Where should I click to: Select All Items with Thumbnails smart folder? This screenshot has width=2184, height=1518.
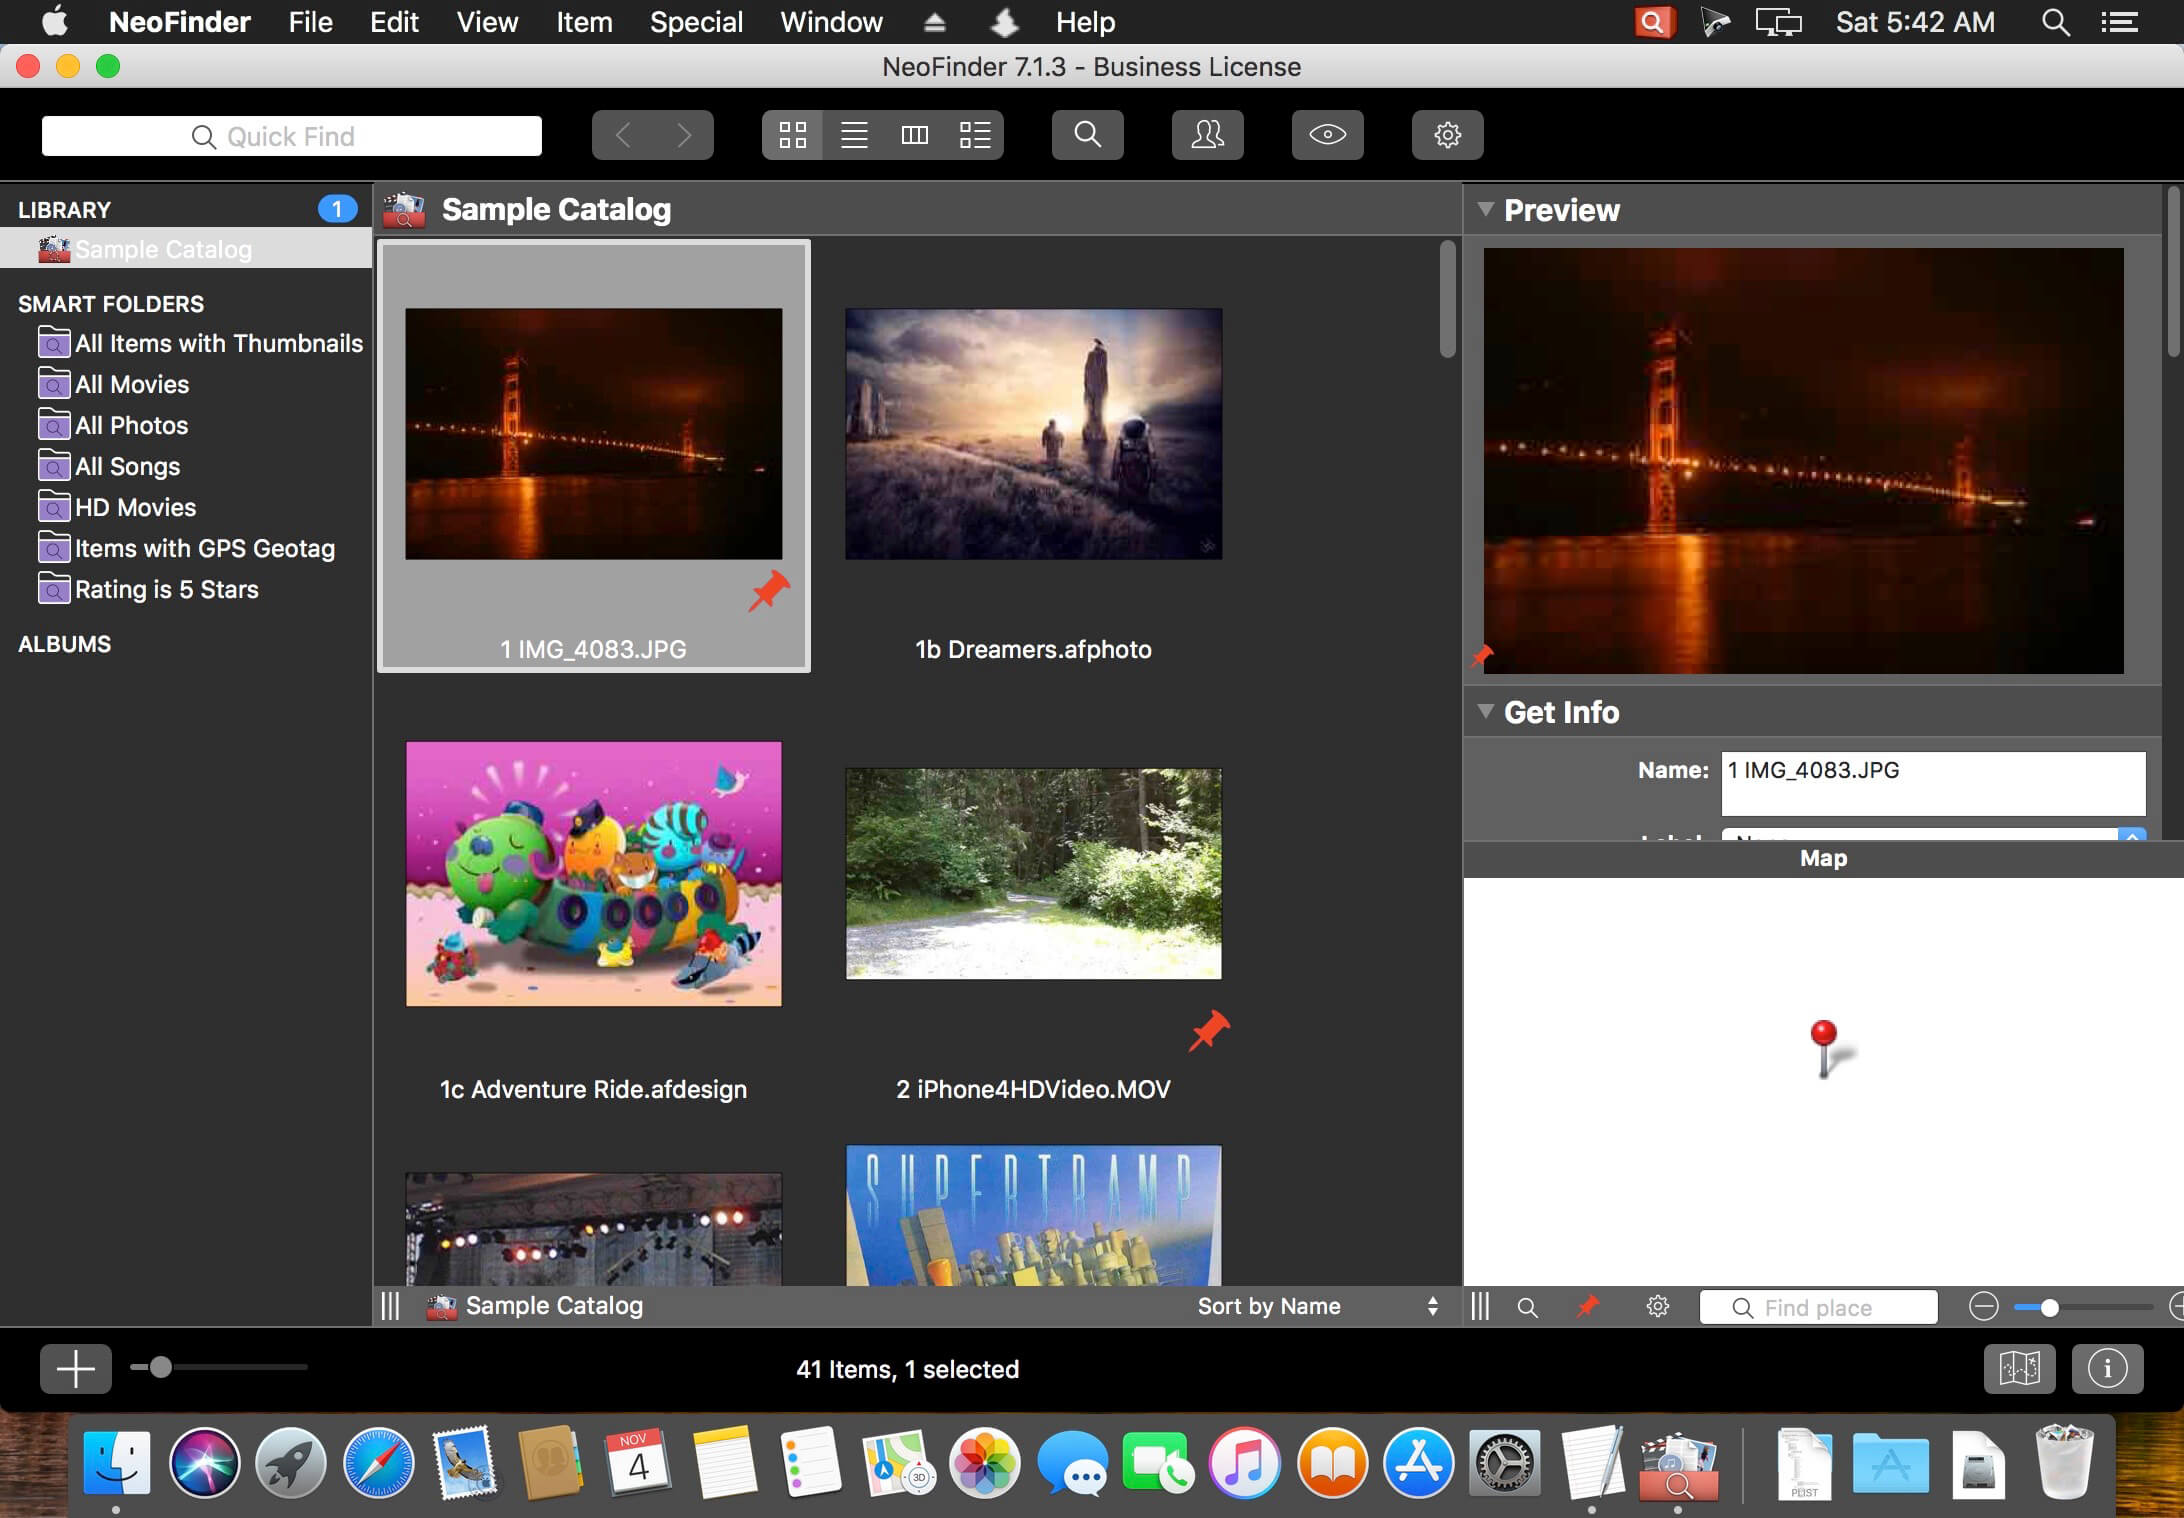[x=217, y=343]
